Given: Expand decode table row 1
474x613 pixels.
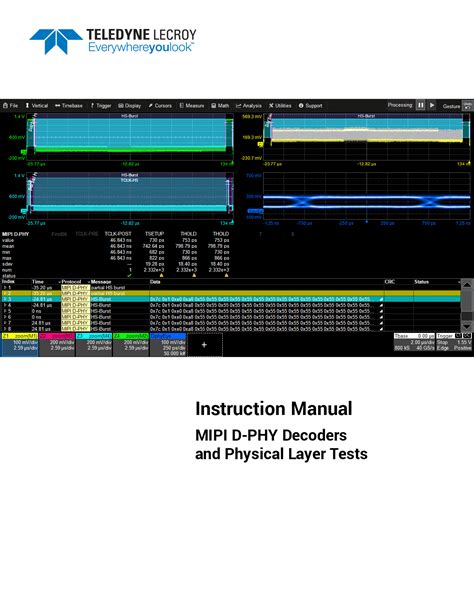Looking at the screenshot, I should [5, 287].
